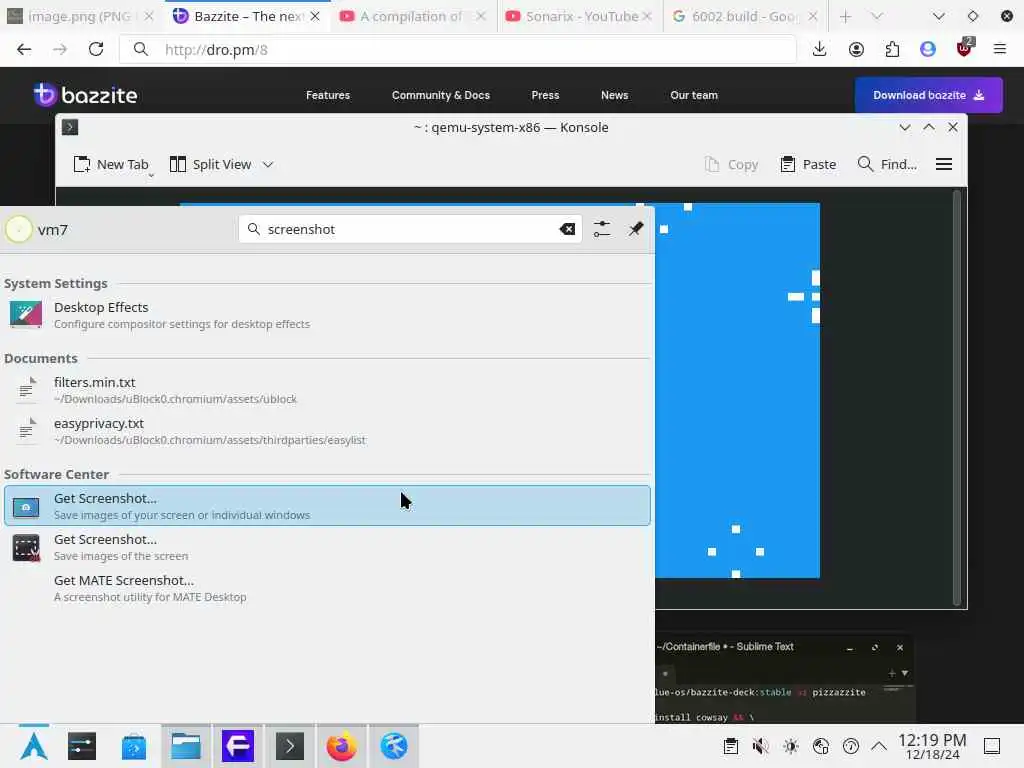Screen dimensions: 1024x768
Task: Open Discover software center from taskbar
Action: pyautogui.click(x=134, y=746)
